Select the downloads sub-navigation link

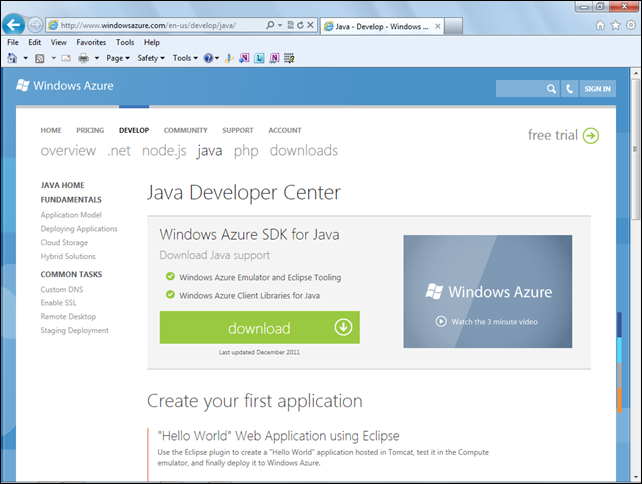click(x=304, y=151)
